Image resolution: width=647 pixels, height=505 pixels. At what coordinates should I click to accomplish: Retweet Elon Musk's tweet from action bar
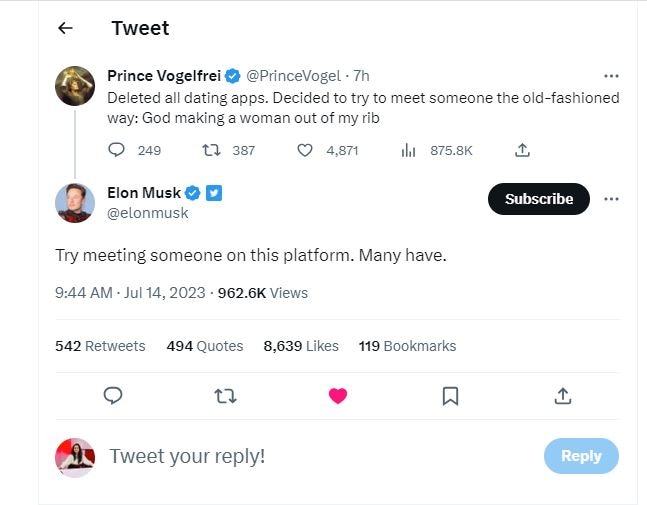(x=225, y=396)
